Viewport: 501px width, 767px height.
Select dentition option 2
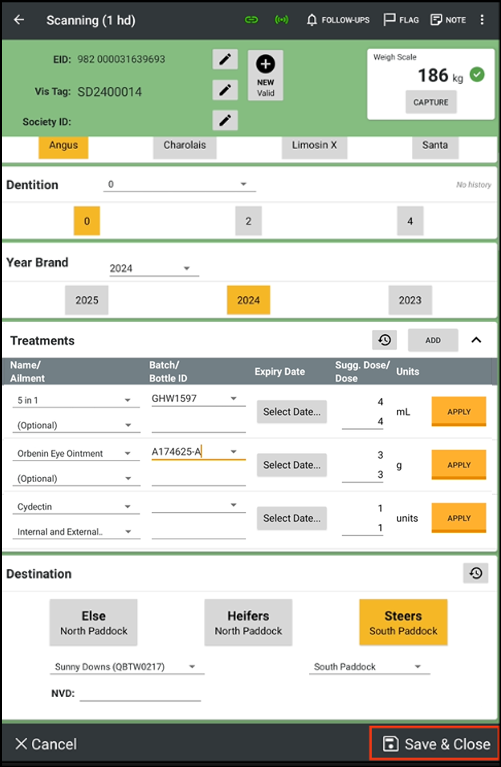(249, 221)
